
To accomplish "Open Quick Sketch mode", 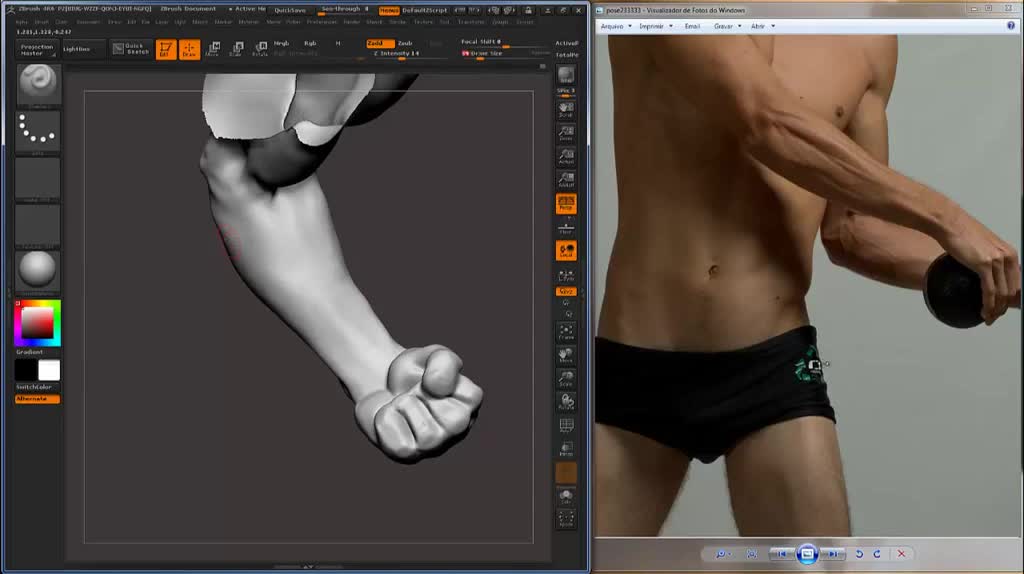I will pos(131,49).
